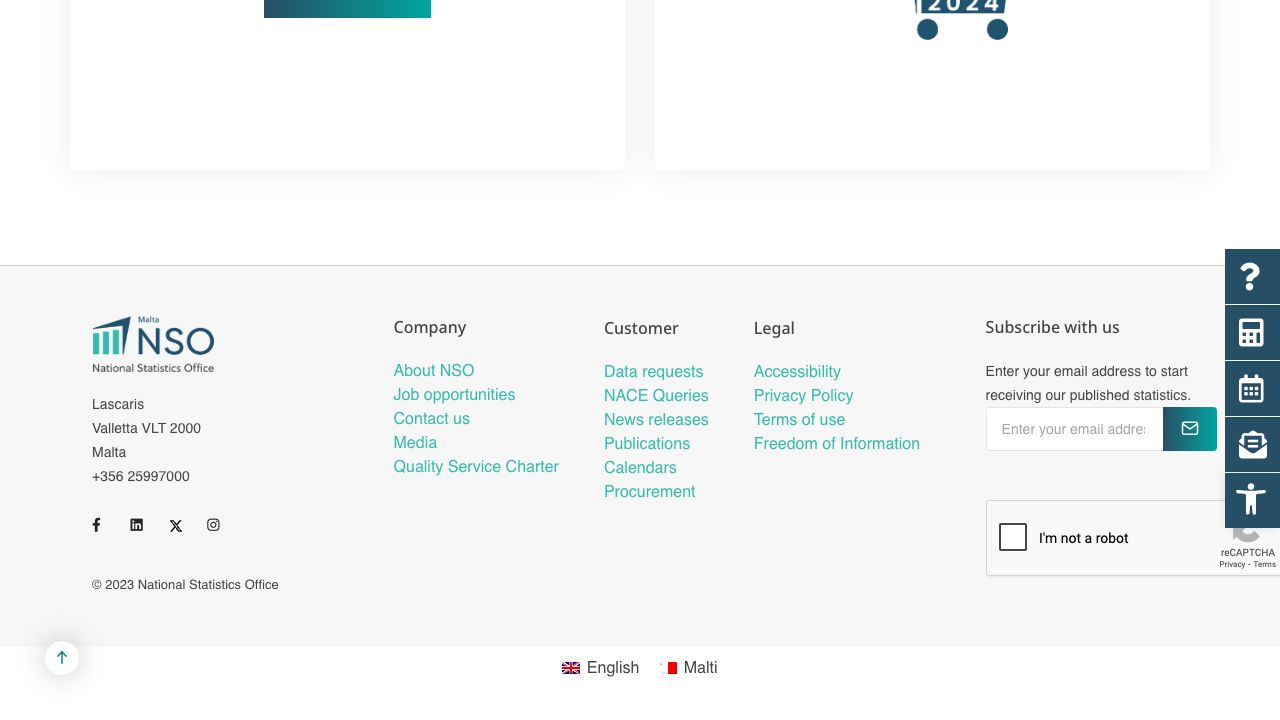Open the Instagram social icon
Image resolution: width=1280 pixels, height=720 pixels.
213,525
